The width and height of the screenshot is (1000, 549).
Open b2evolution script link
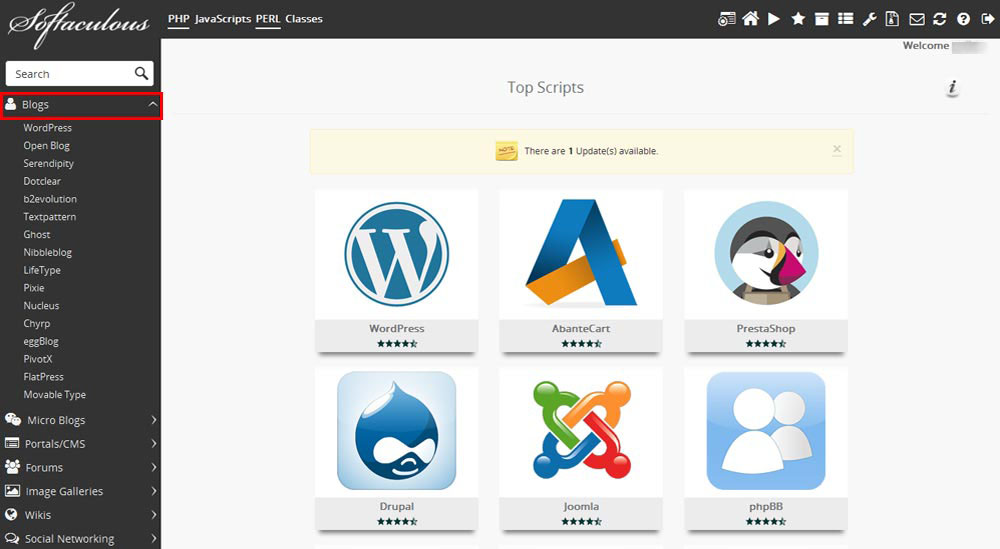50,199
